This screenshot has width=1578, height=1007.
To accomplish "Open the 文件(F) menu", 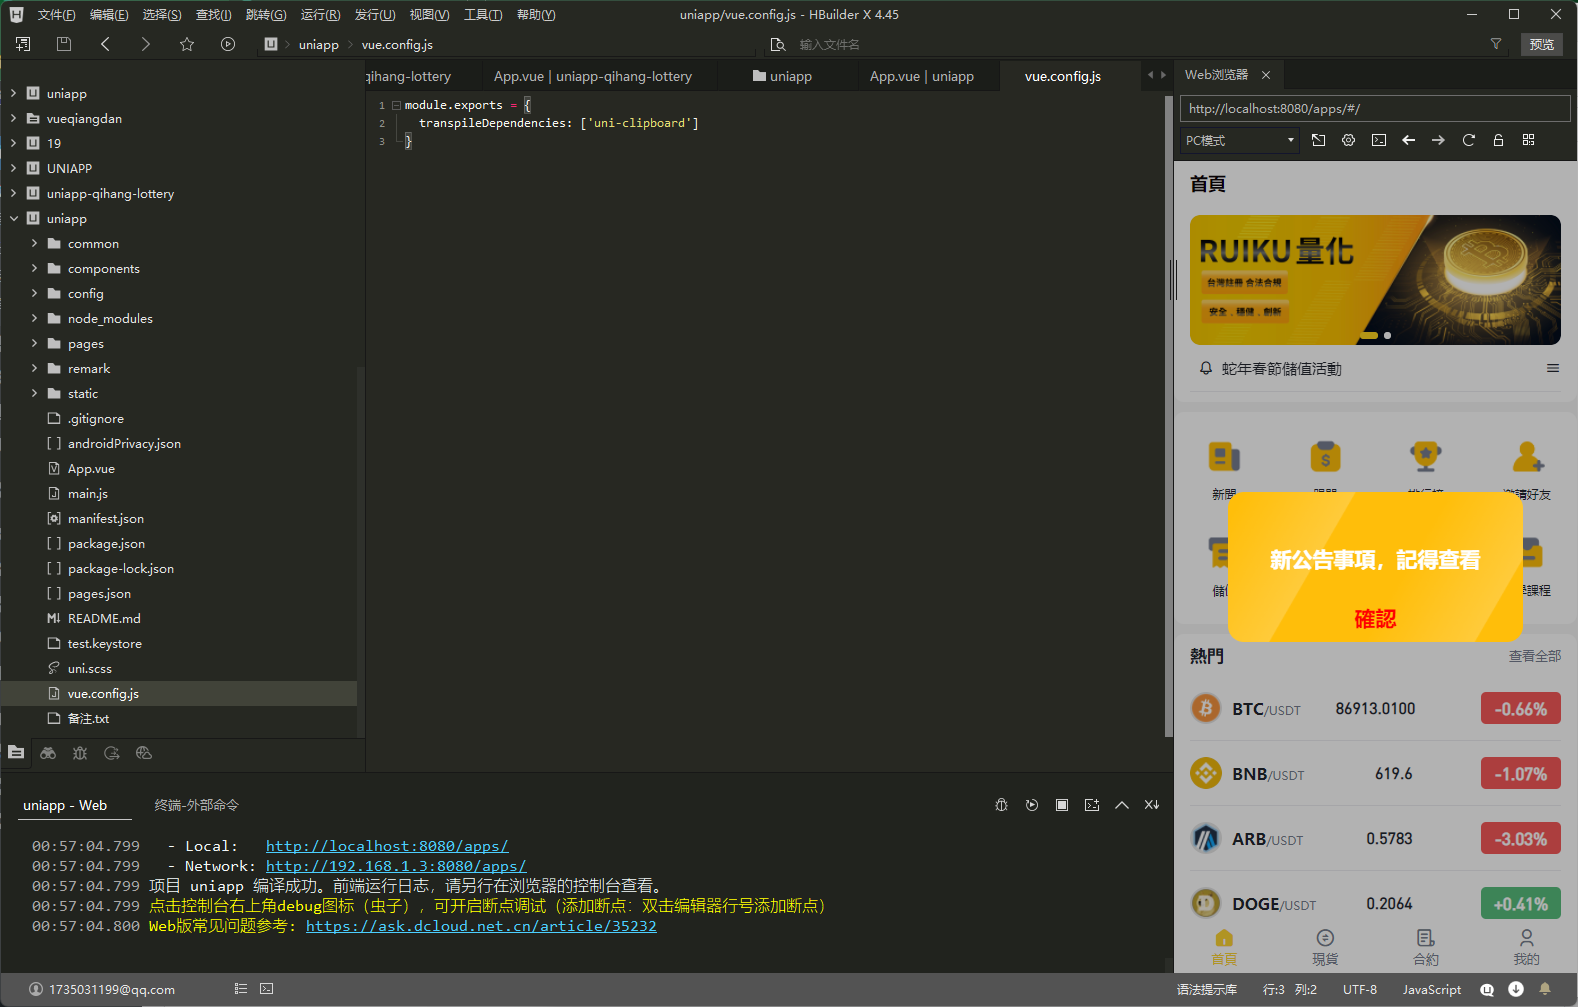I will click(56, 15).
